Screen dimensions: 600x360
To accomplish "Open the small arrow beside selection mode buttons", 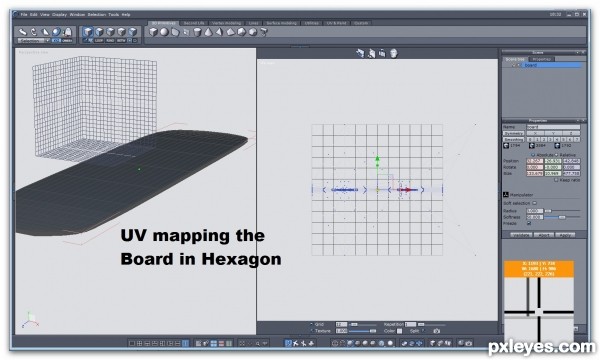I will click(x=129, y=40).
